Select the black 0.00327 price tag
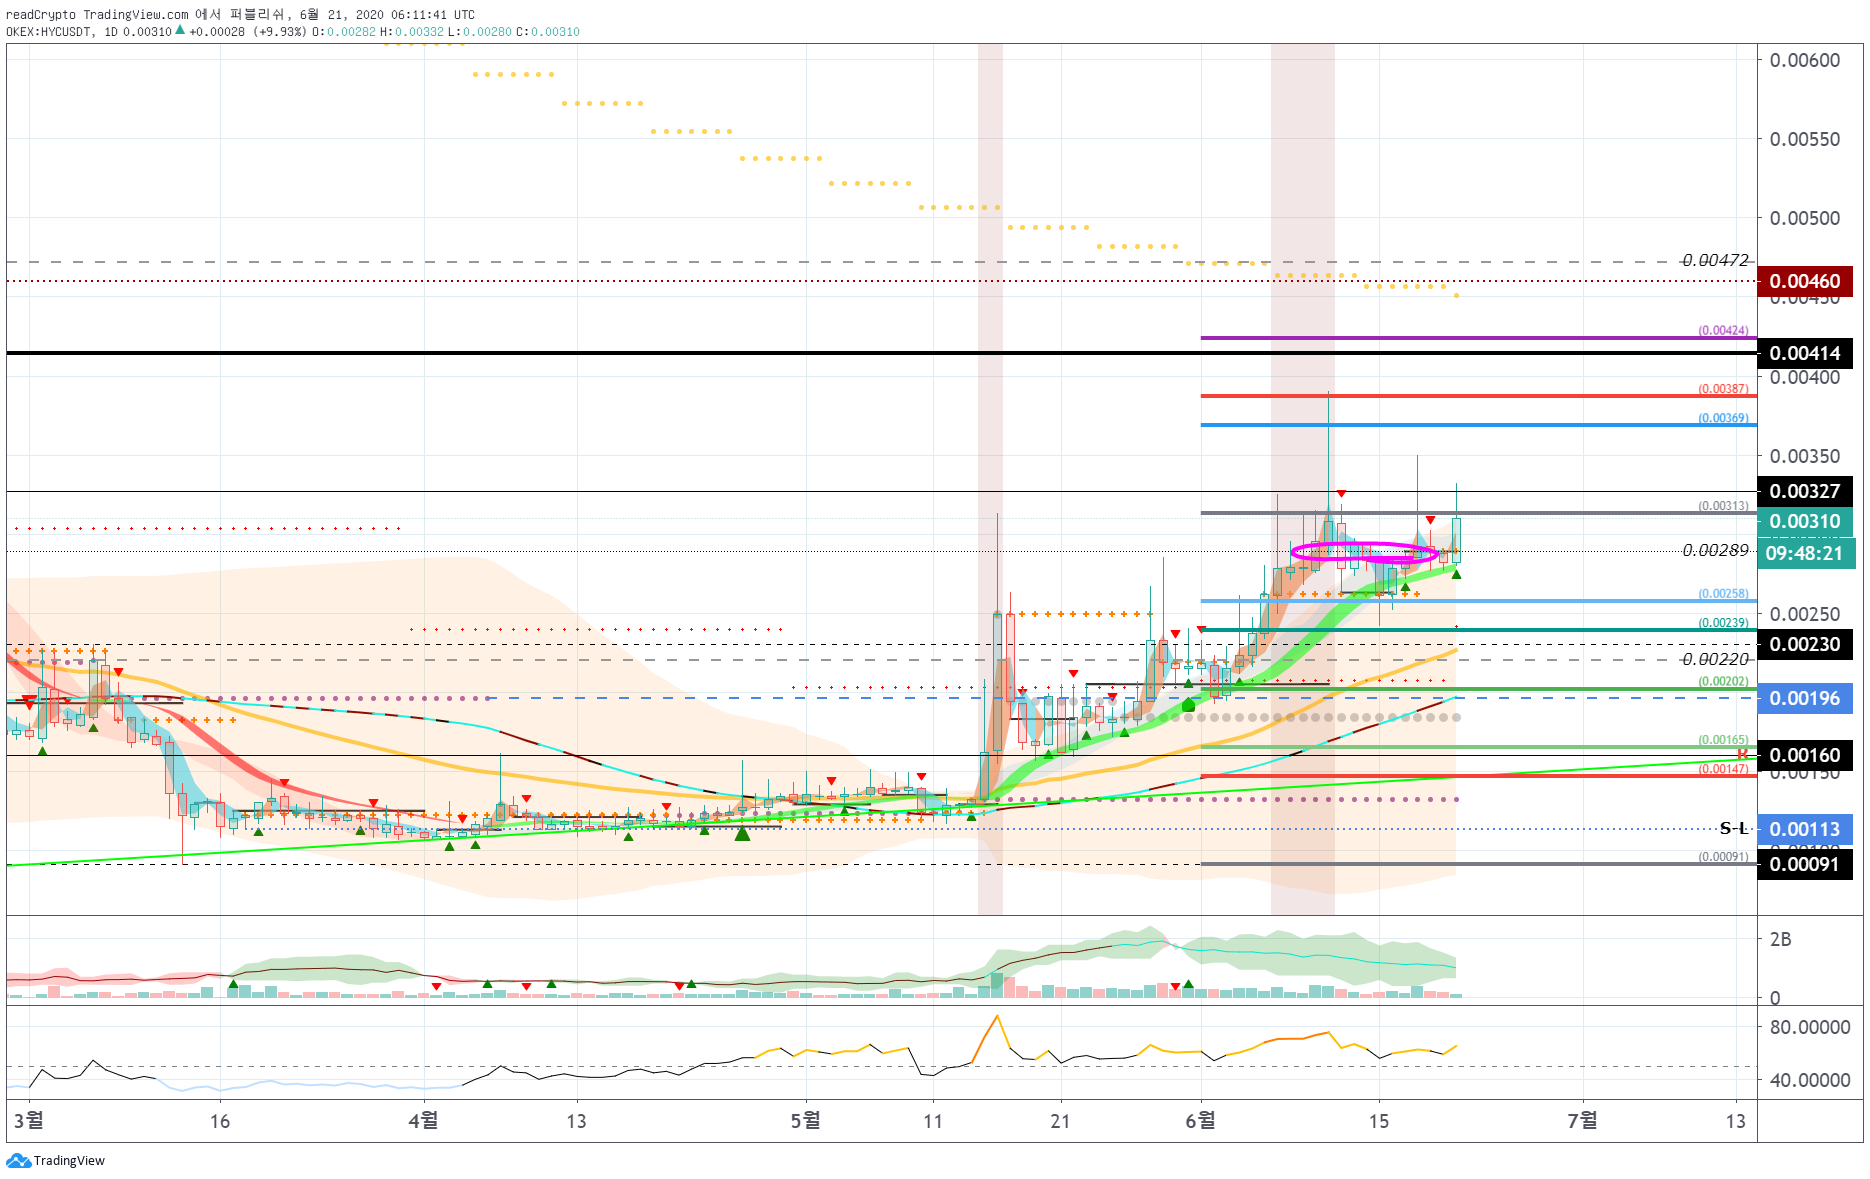 pyautogui.click(x=1805, y=491)
